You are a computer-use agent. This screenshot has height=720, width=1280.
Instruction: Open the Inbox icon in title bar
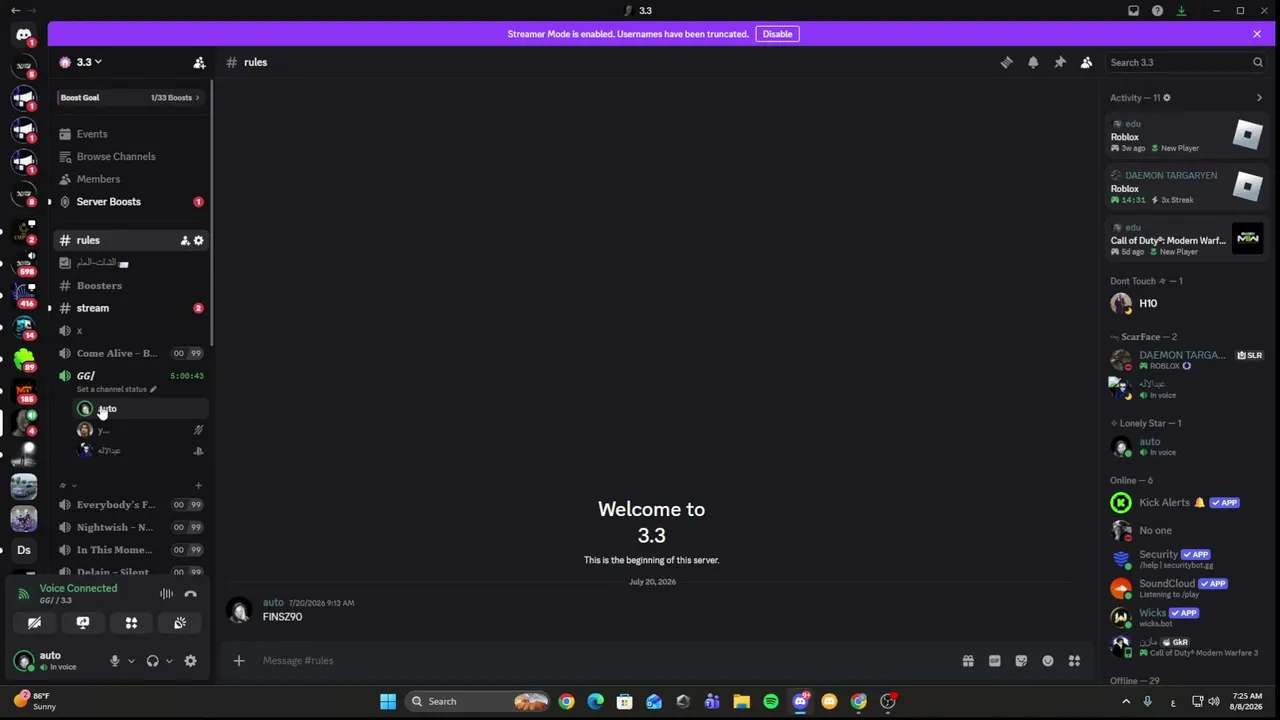pyautogui.click(x=1133, y=11)
